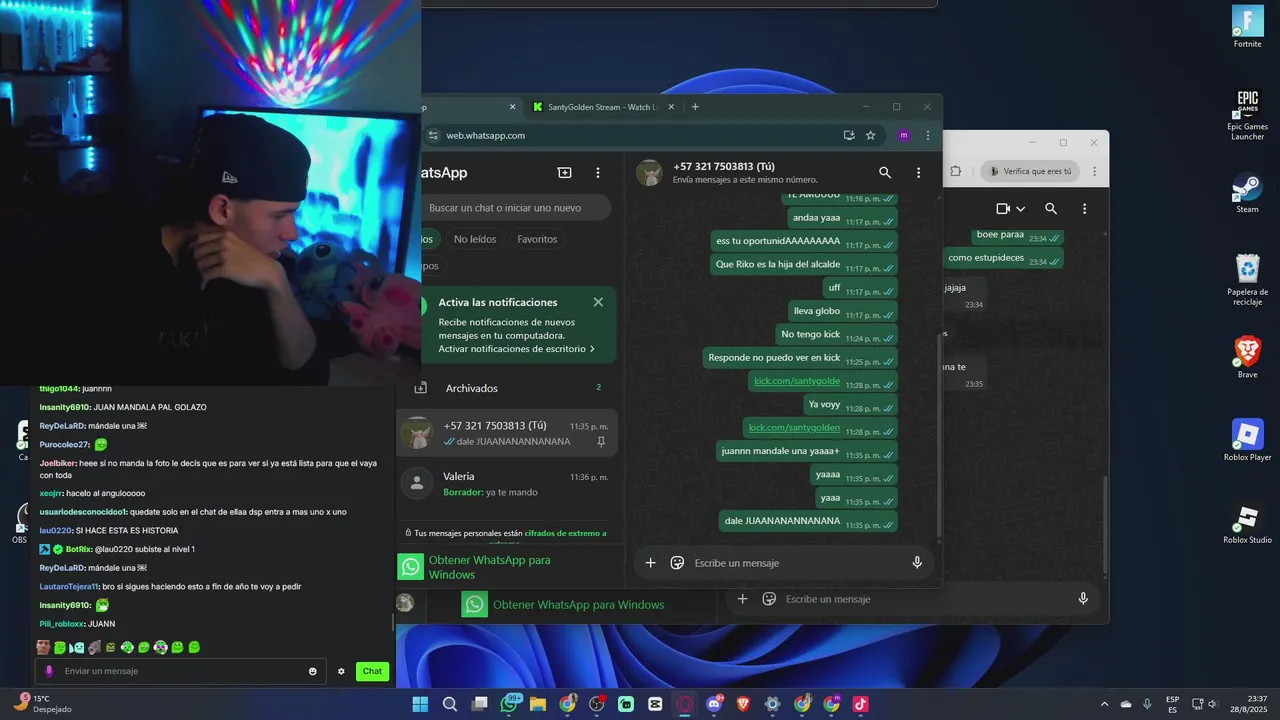Click site info icon left of web.whatsapp.com
This screenshot has width=1280, height=720.
click(x=433, y=135)
